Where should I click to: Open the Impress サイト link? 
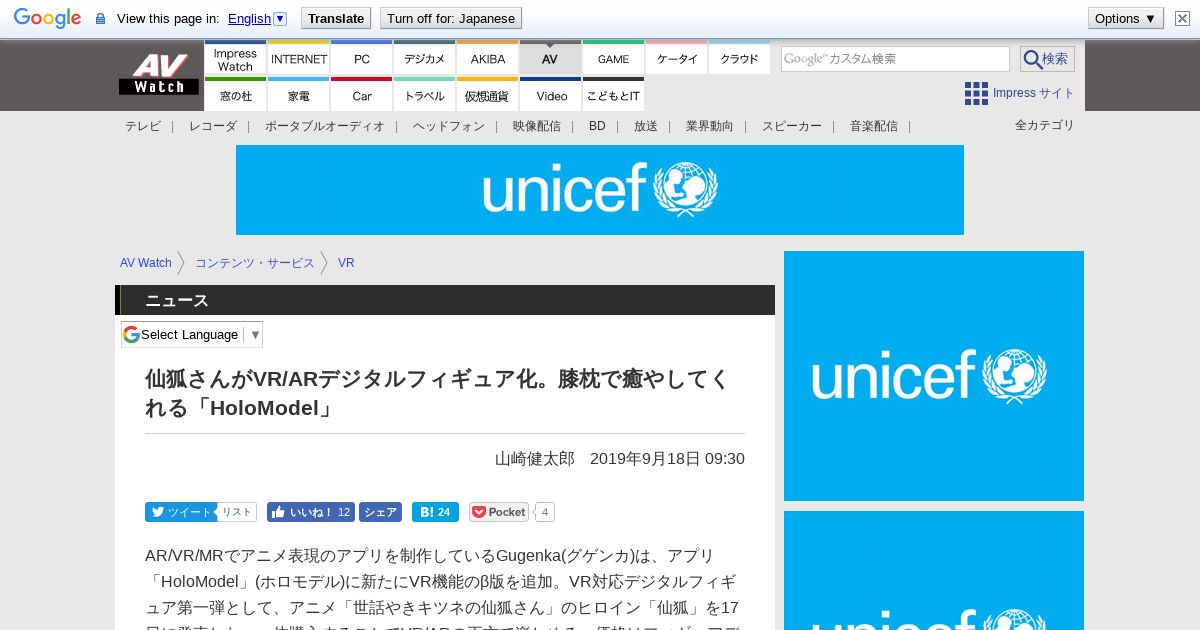(x=1033, y=93)
